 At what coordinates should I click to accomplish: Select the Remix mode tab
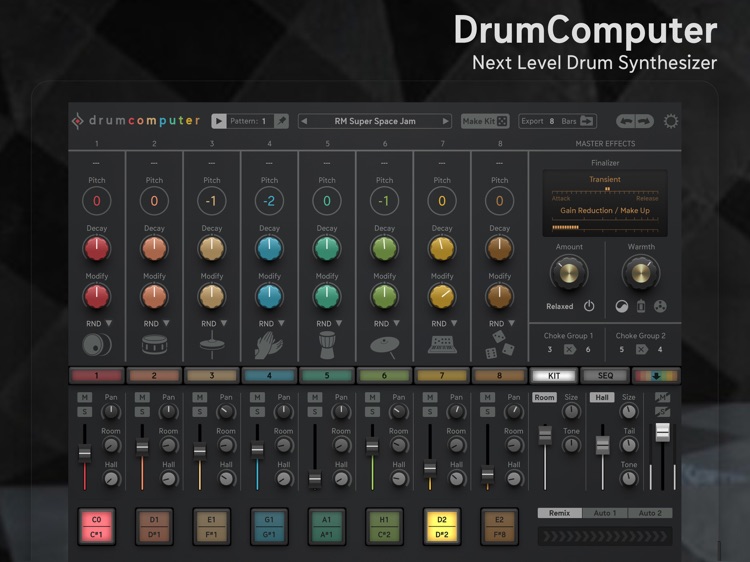pos(560,513)
